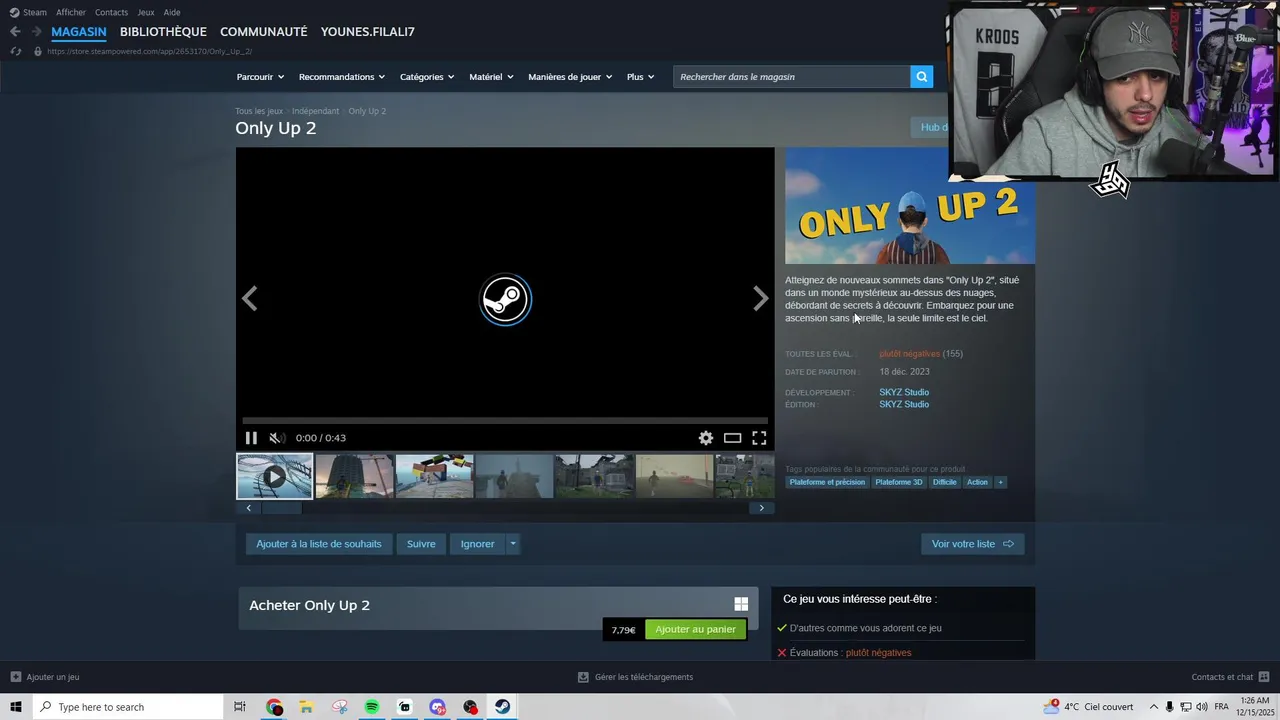Open the MAGASIN tab
This screenshot has width=1280, height=720.
pos(79,32)
